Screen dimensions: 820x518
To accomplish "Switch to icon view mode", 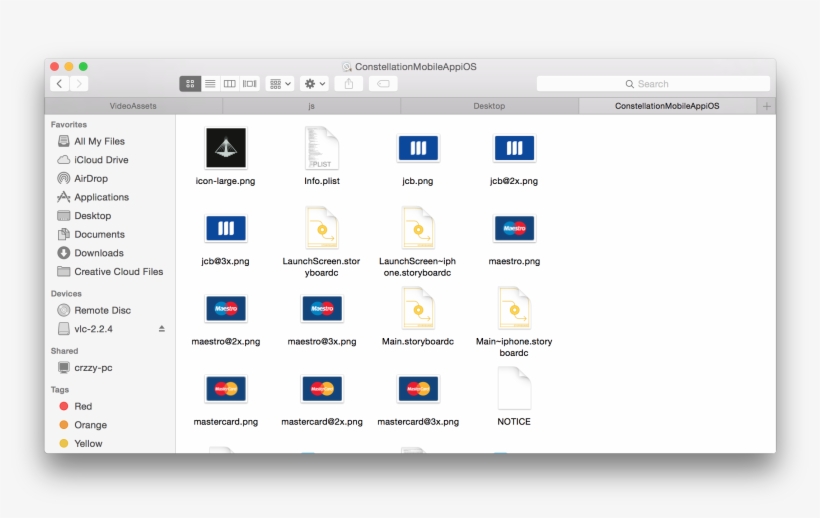I will (x=190, y=84).
